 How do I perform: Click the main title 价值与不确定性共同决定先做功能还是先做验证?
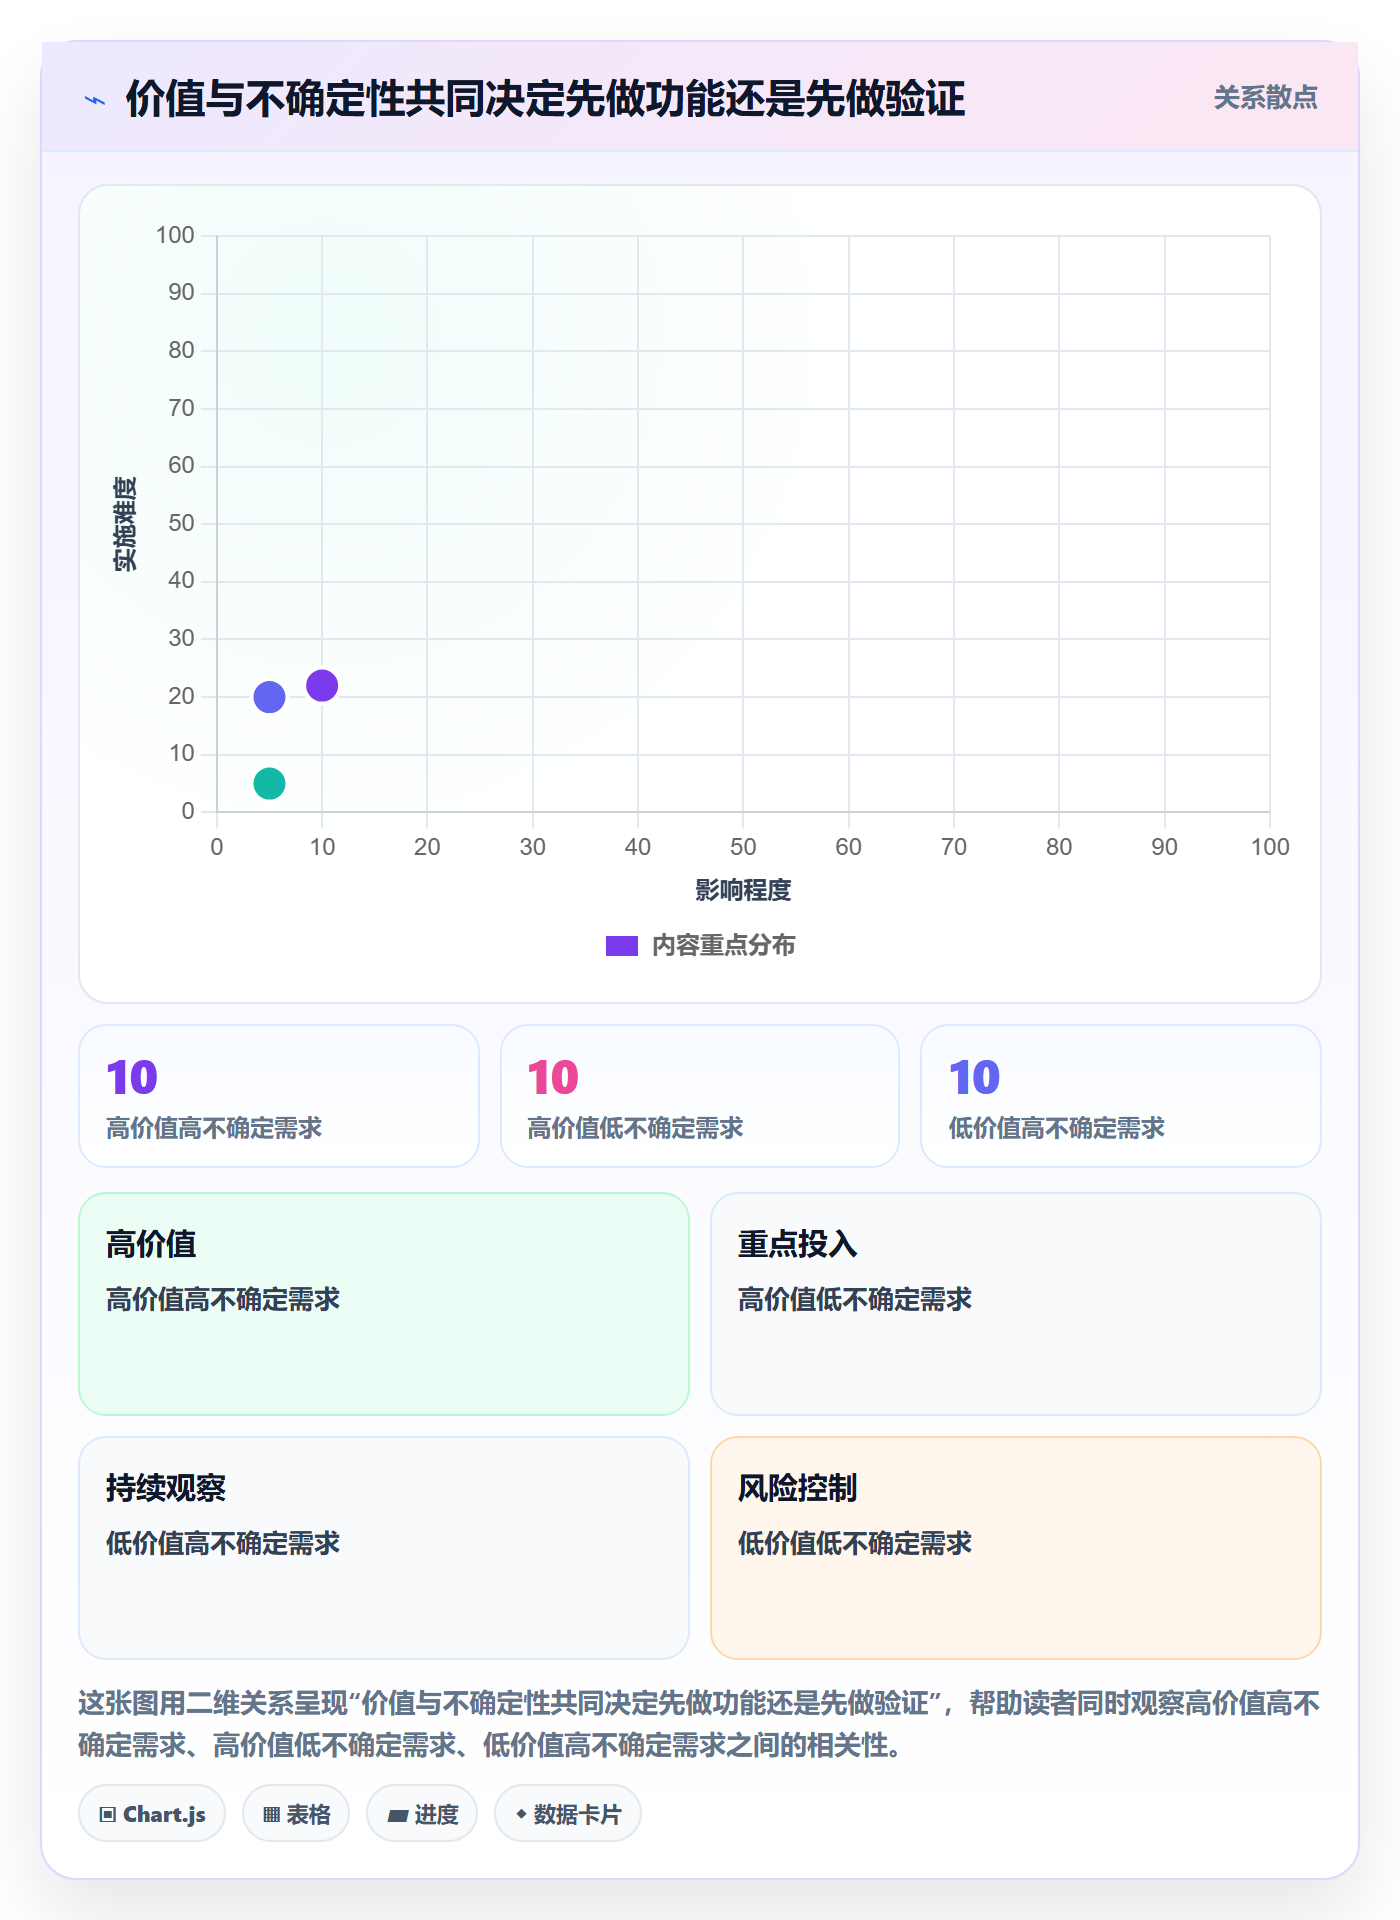(x=545, y=99)
